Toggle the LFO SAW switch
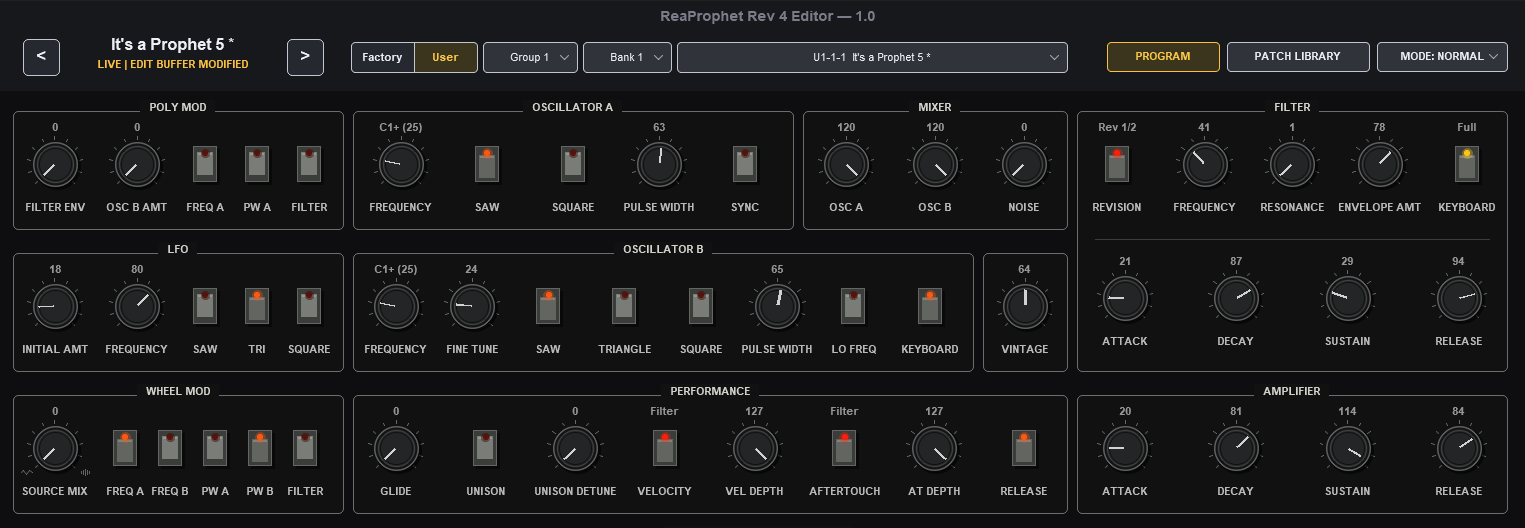The width and height of the screenshot is (1525, 528). click(x=206, y=305)
